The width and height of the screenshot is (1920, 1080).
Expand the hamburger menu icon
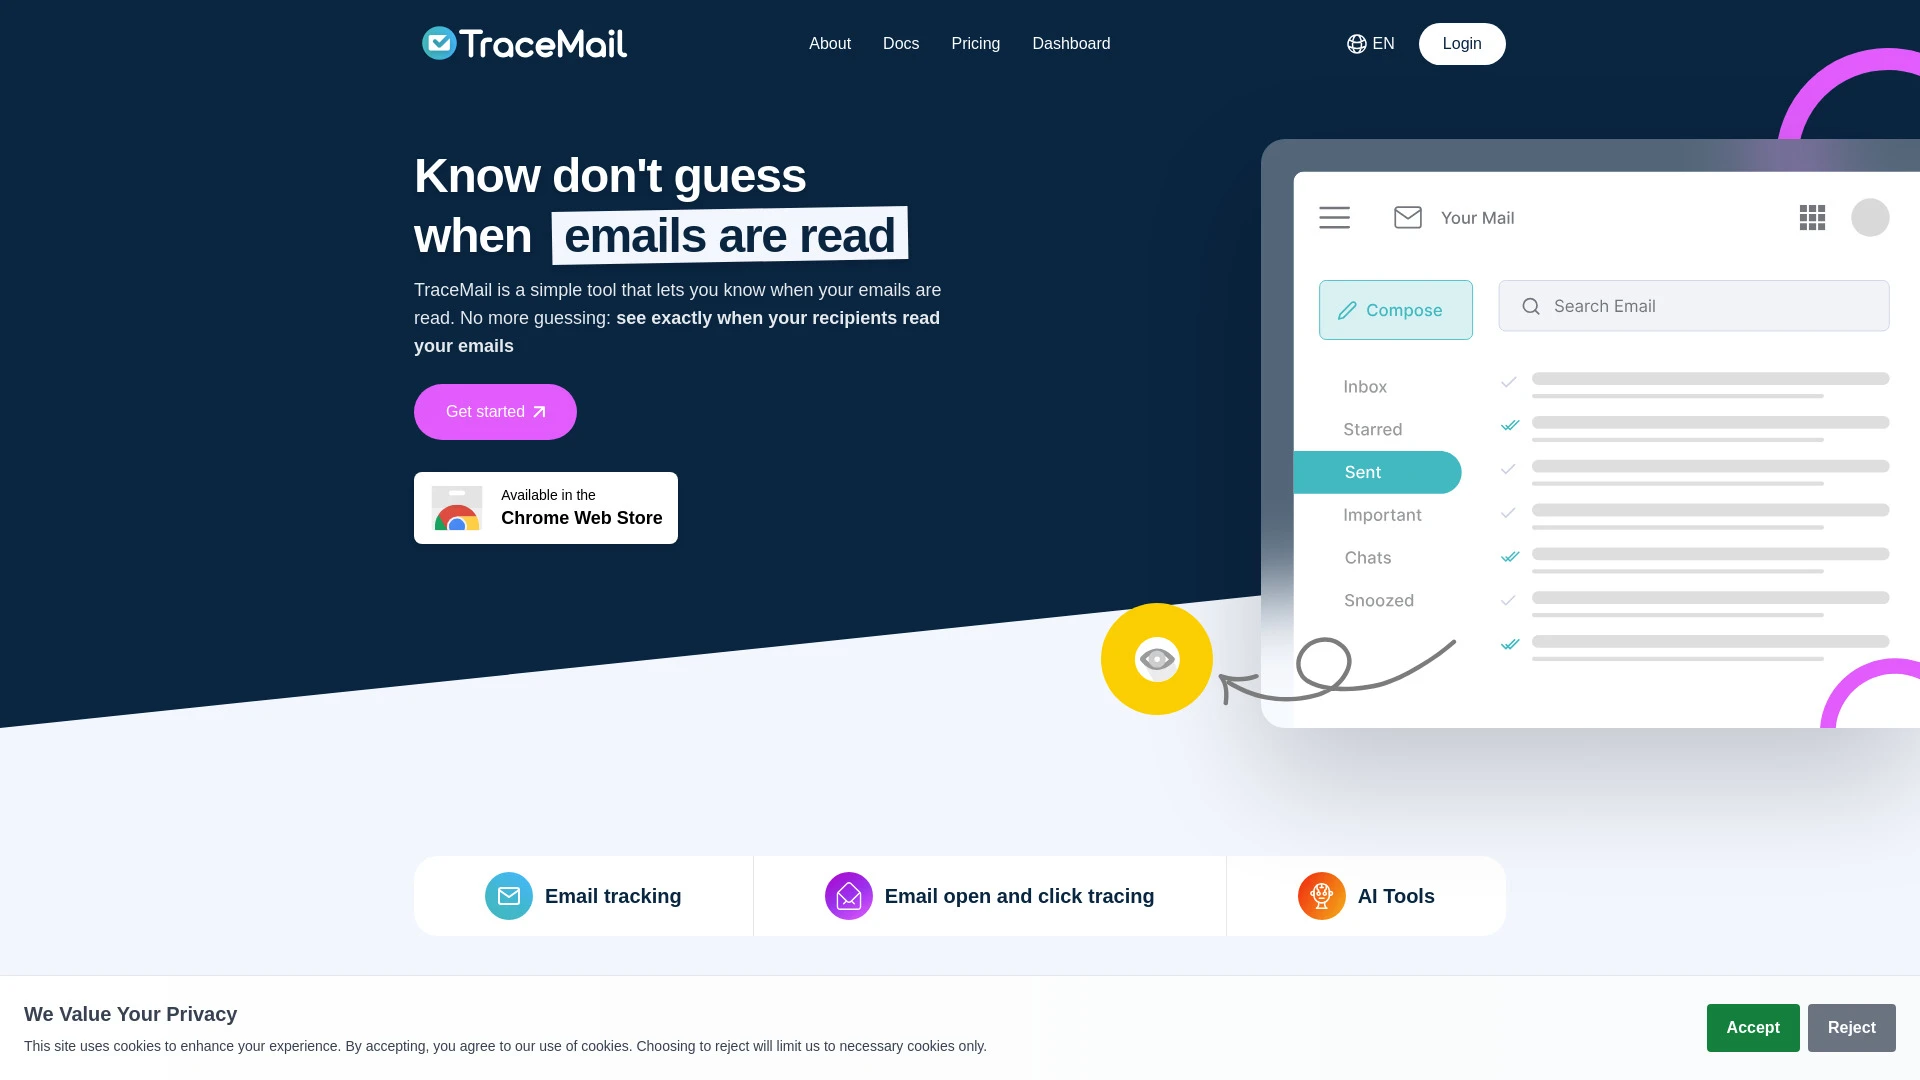pyautogui.click(x=1335, y=216)
